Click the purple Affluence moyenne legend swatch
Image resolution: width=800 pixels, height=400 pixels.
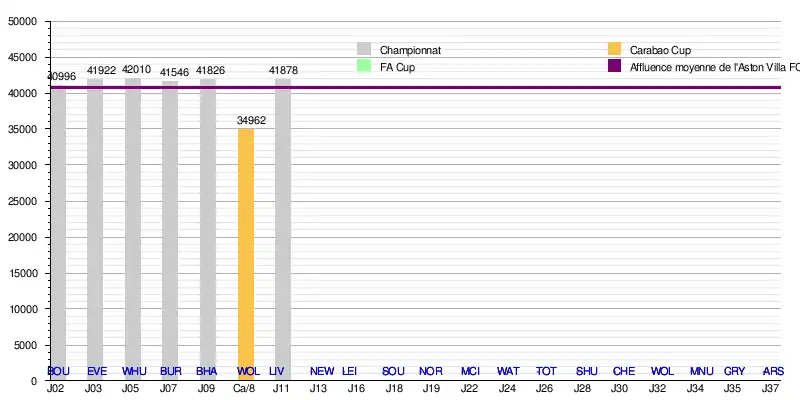pos(614,67)
